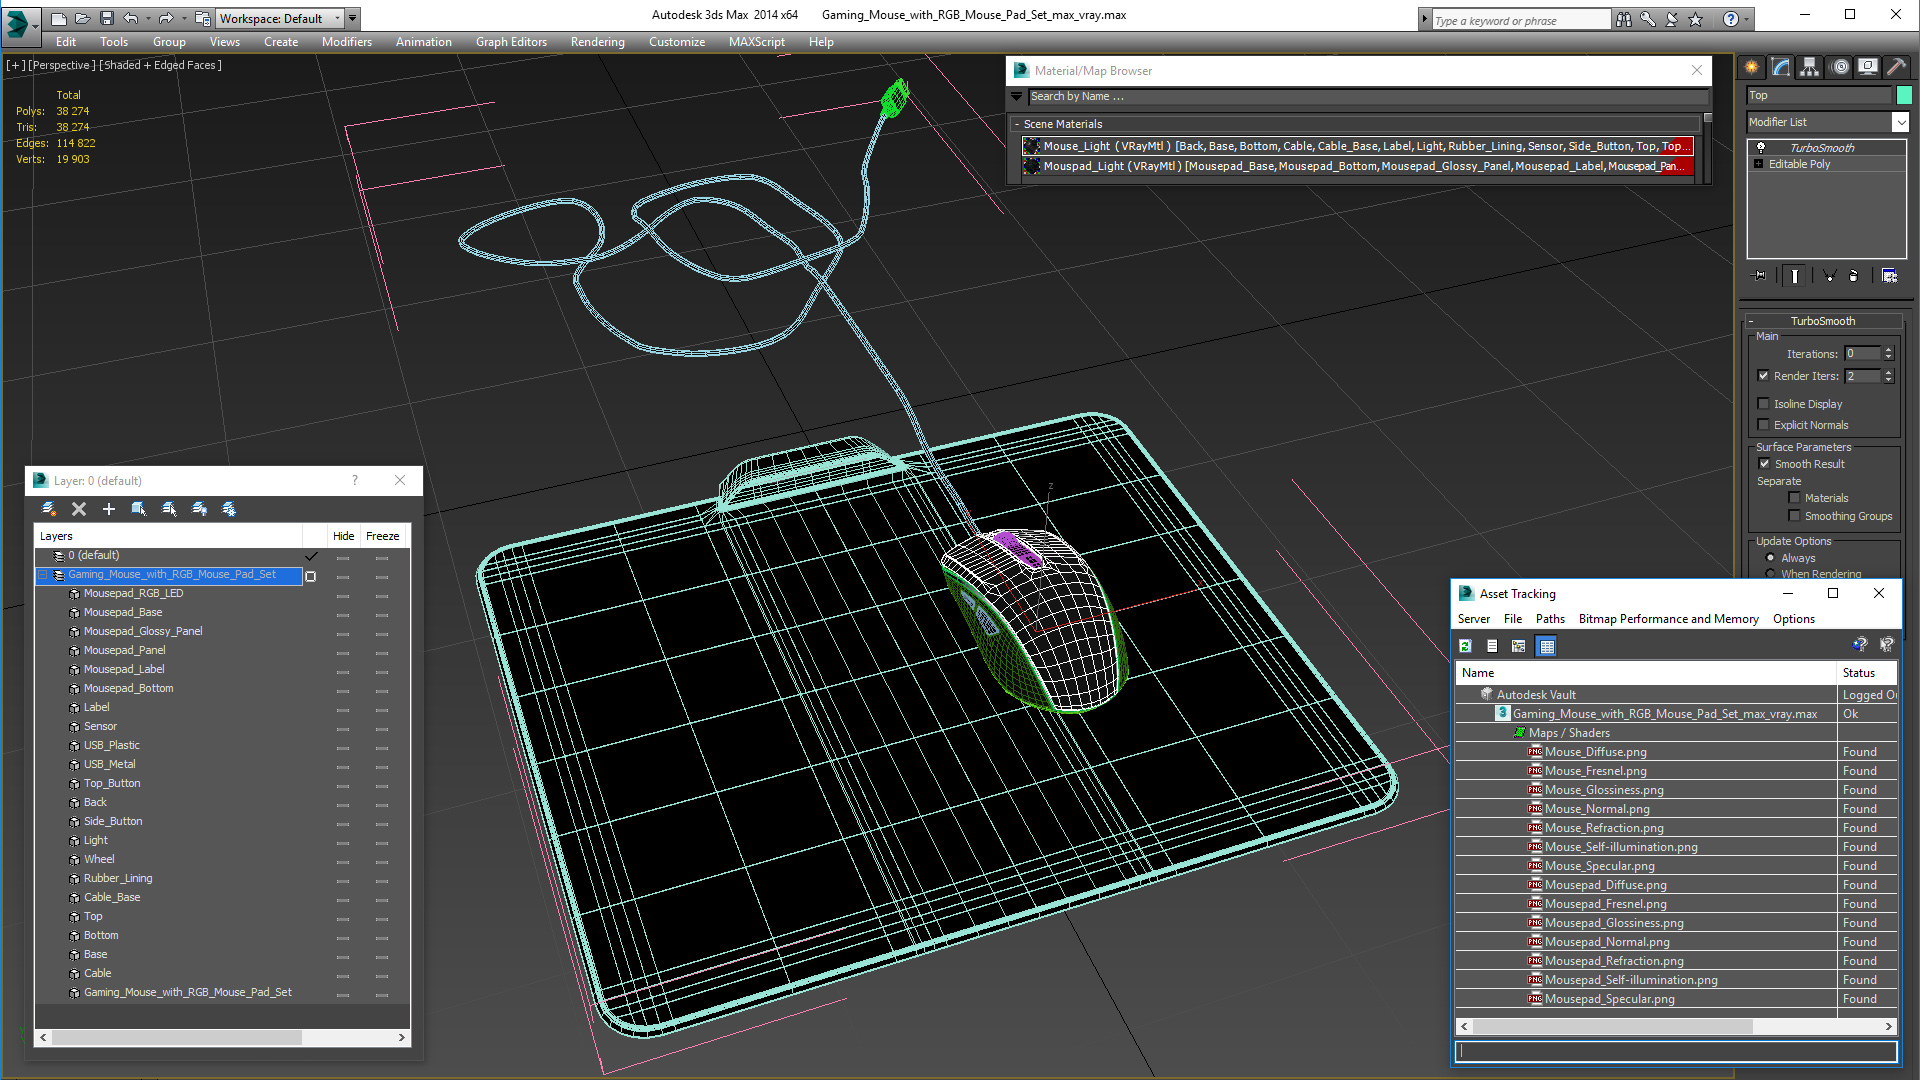Click Add selected objects plus icon
The image size is (1920, 1080).
coord(109,509)
